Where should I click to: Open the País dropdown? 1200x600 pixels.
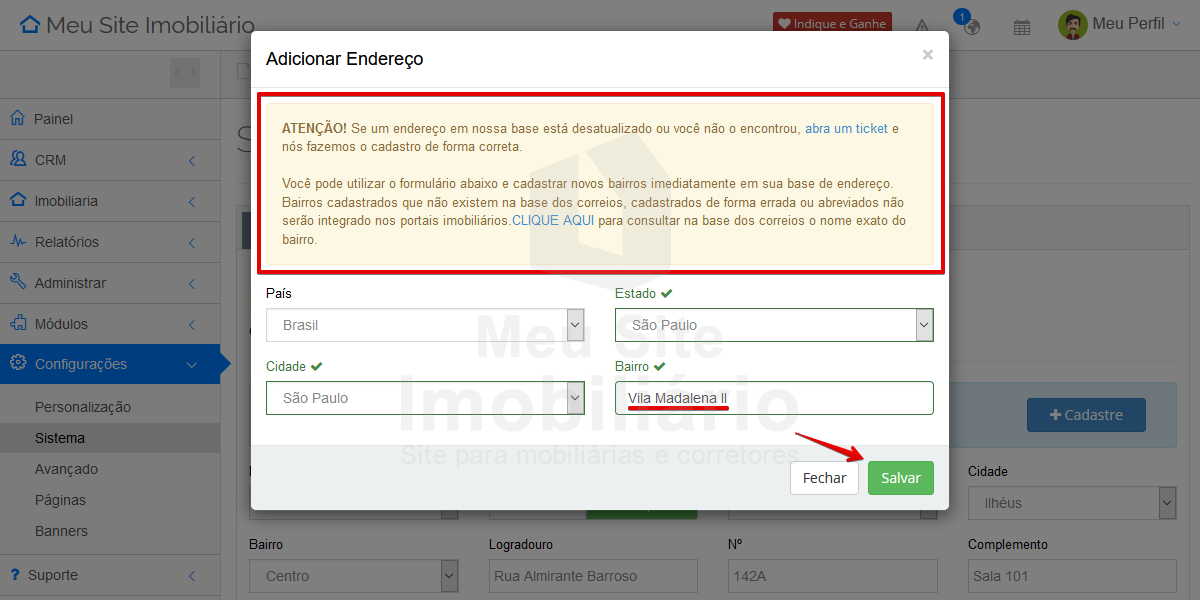(425, 325)
